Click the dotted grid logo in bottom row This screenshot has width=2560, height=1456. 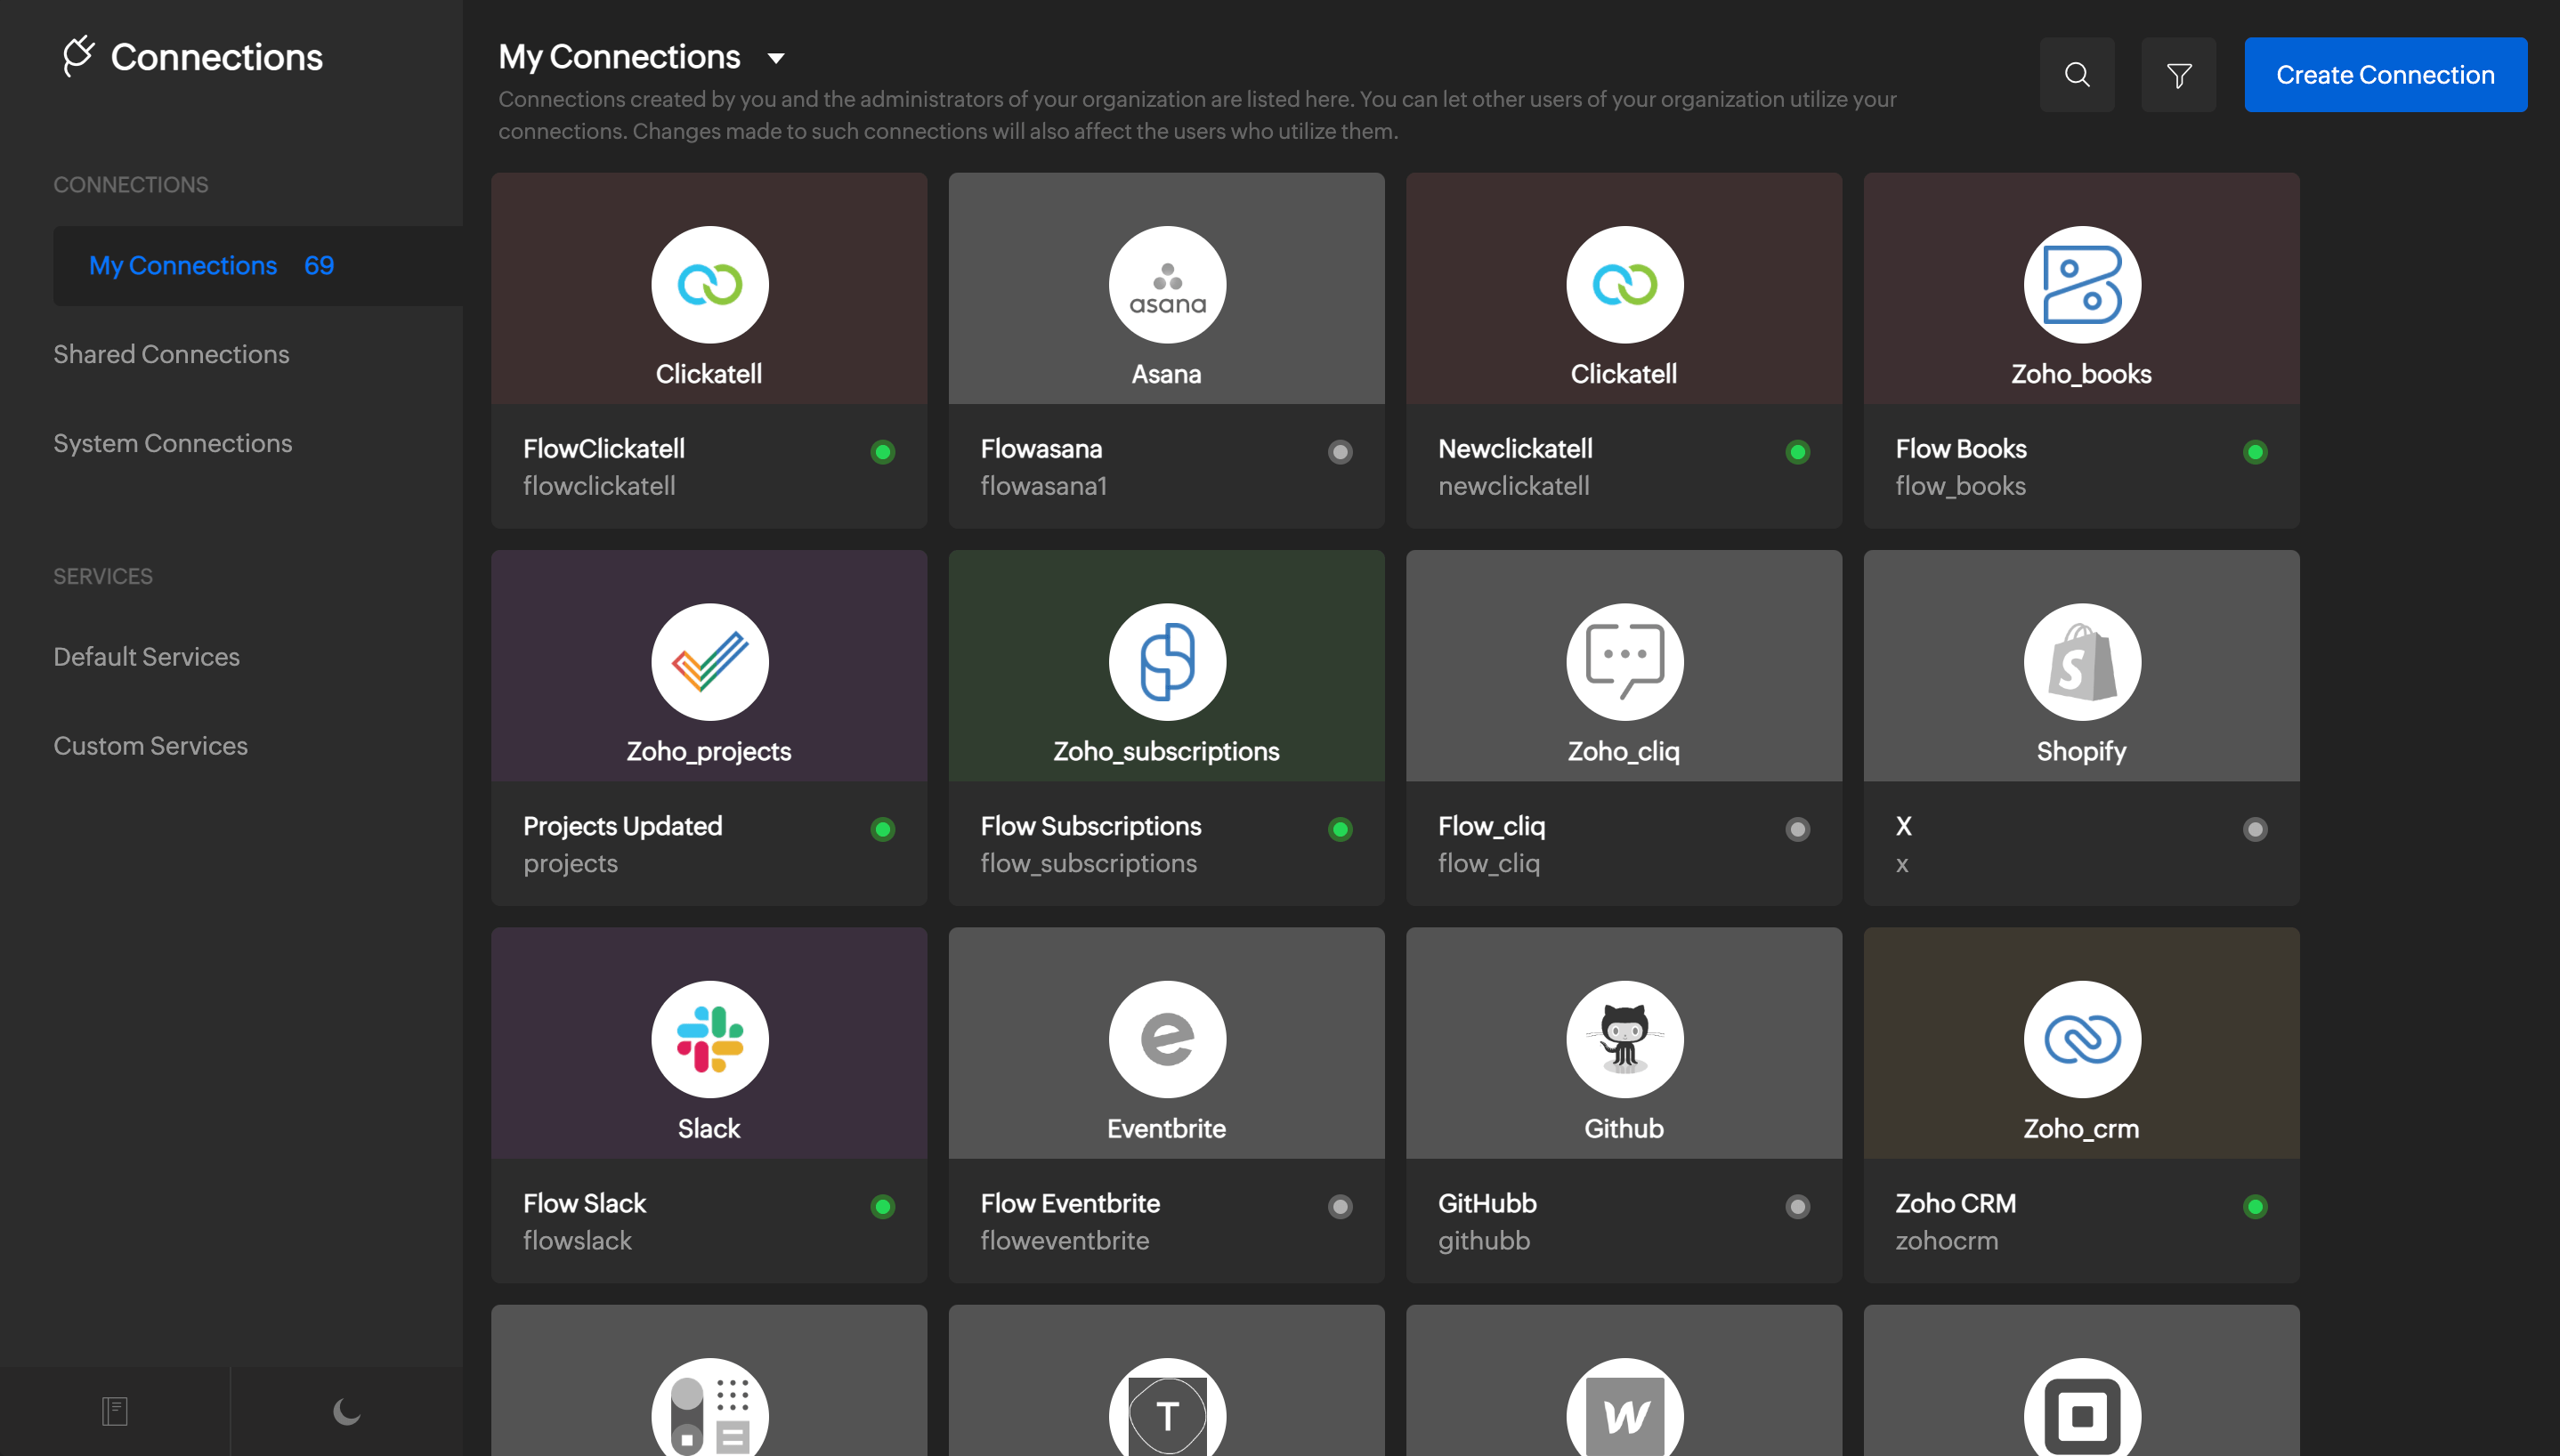(x=710, y=1407)
